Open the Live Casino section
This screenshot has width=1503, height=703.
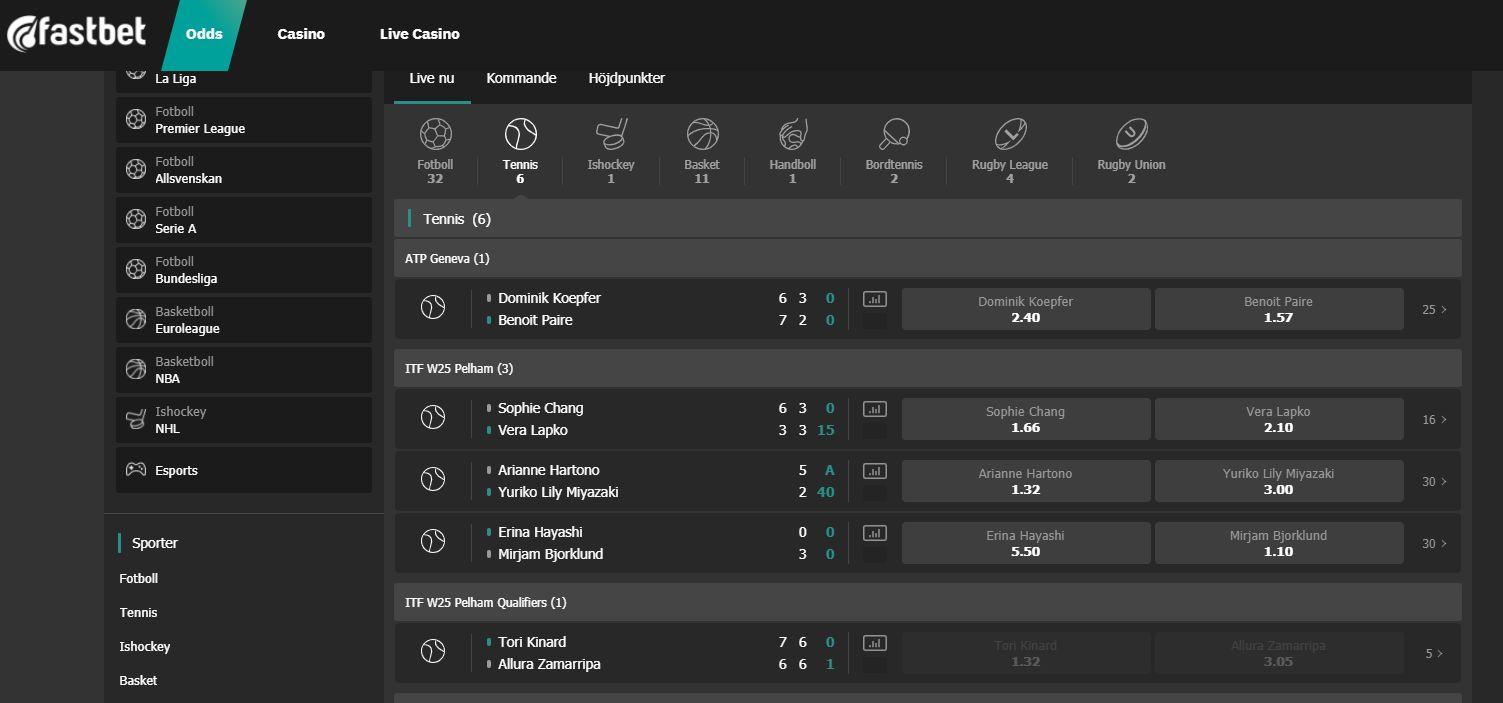tap(419, 33)
